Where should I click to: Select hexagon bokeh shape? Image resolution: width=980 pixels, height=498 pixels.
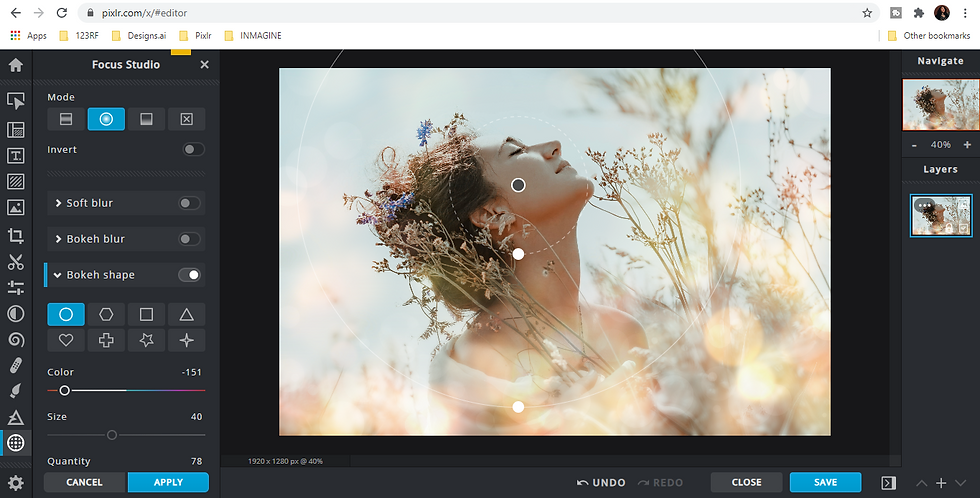tap(106, 314)
